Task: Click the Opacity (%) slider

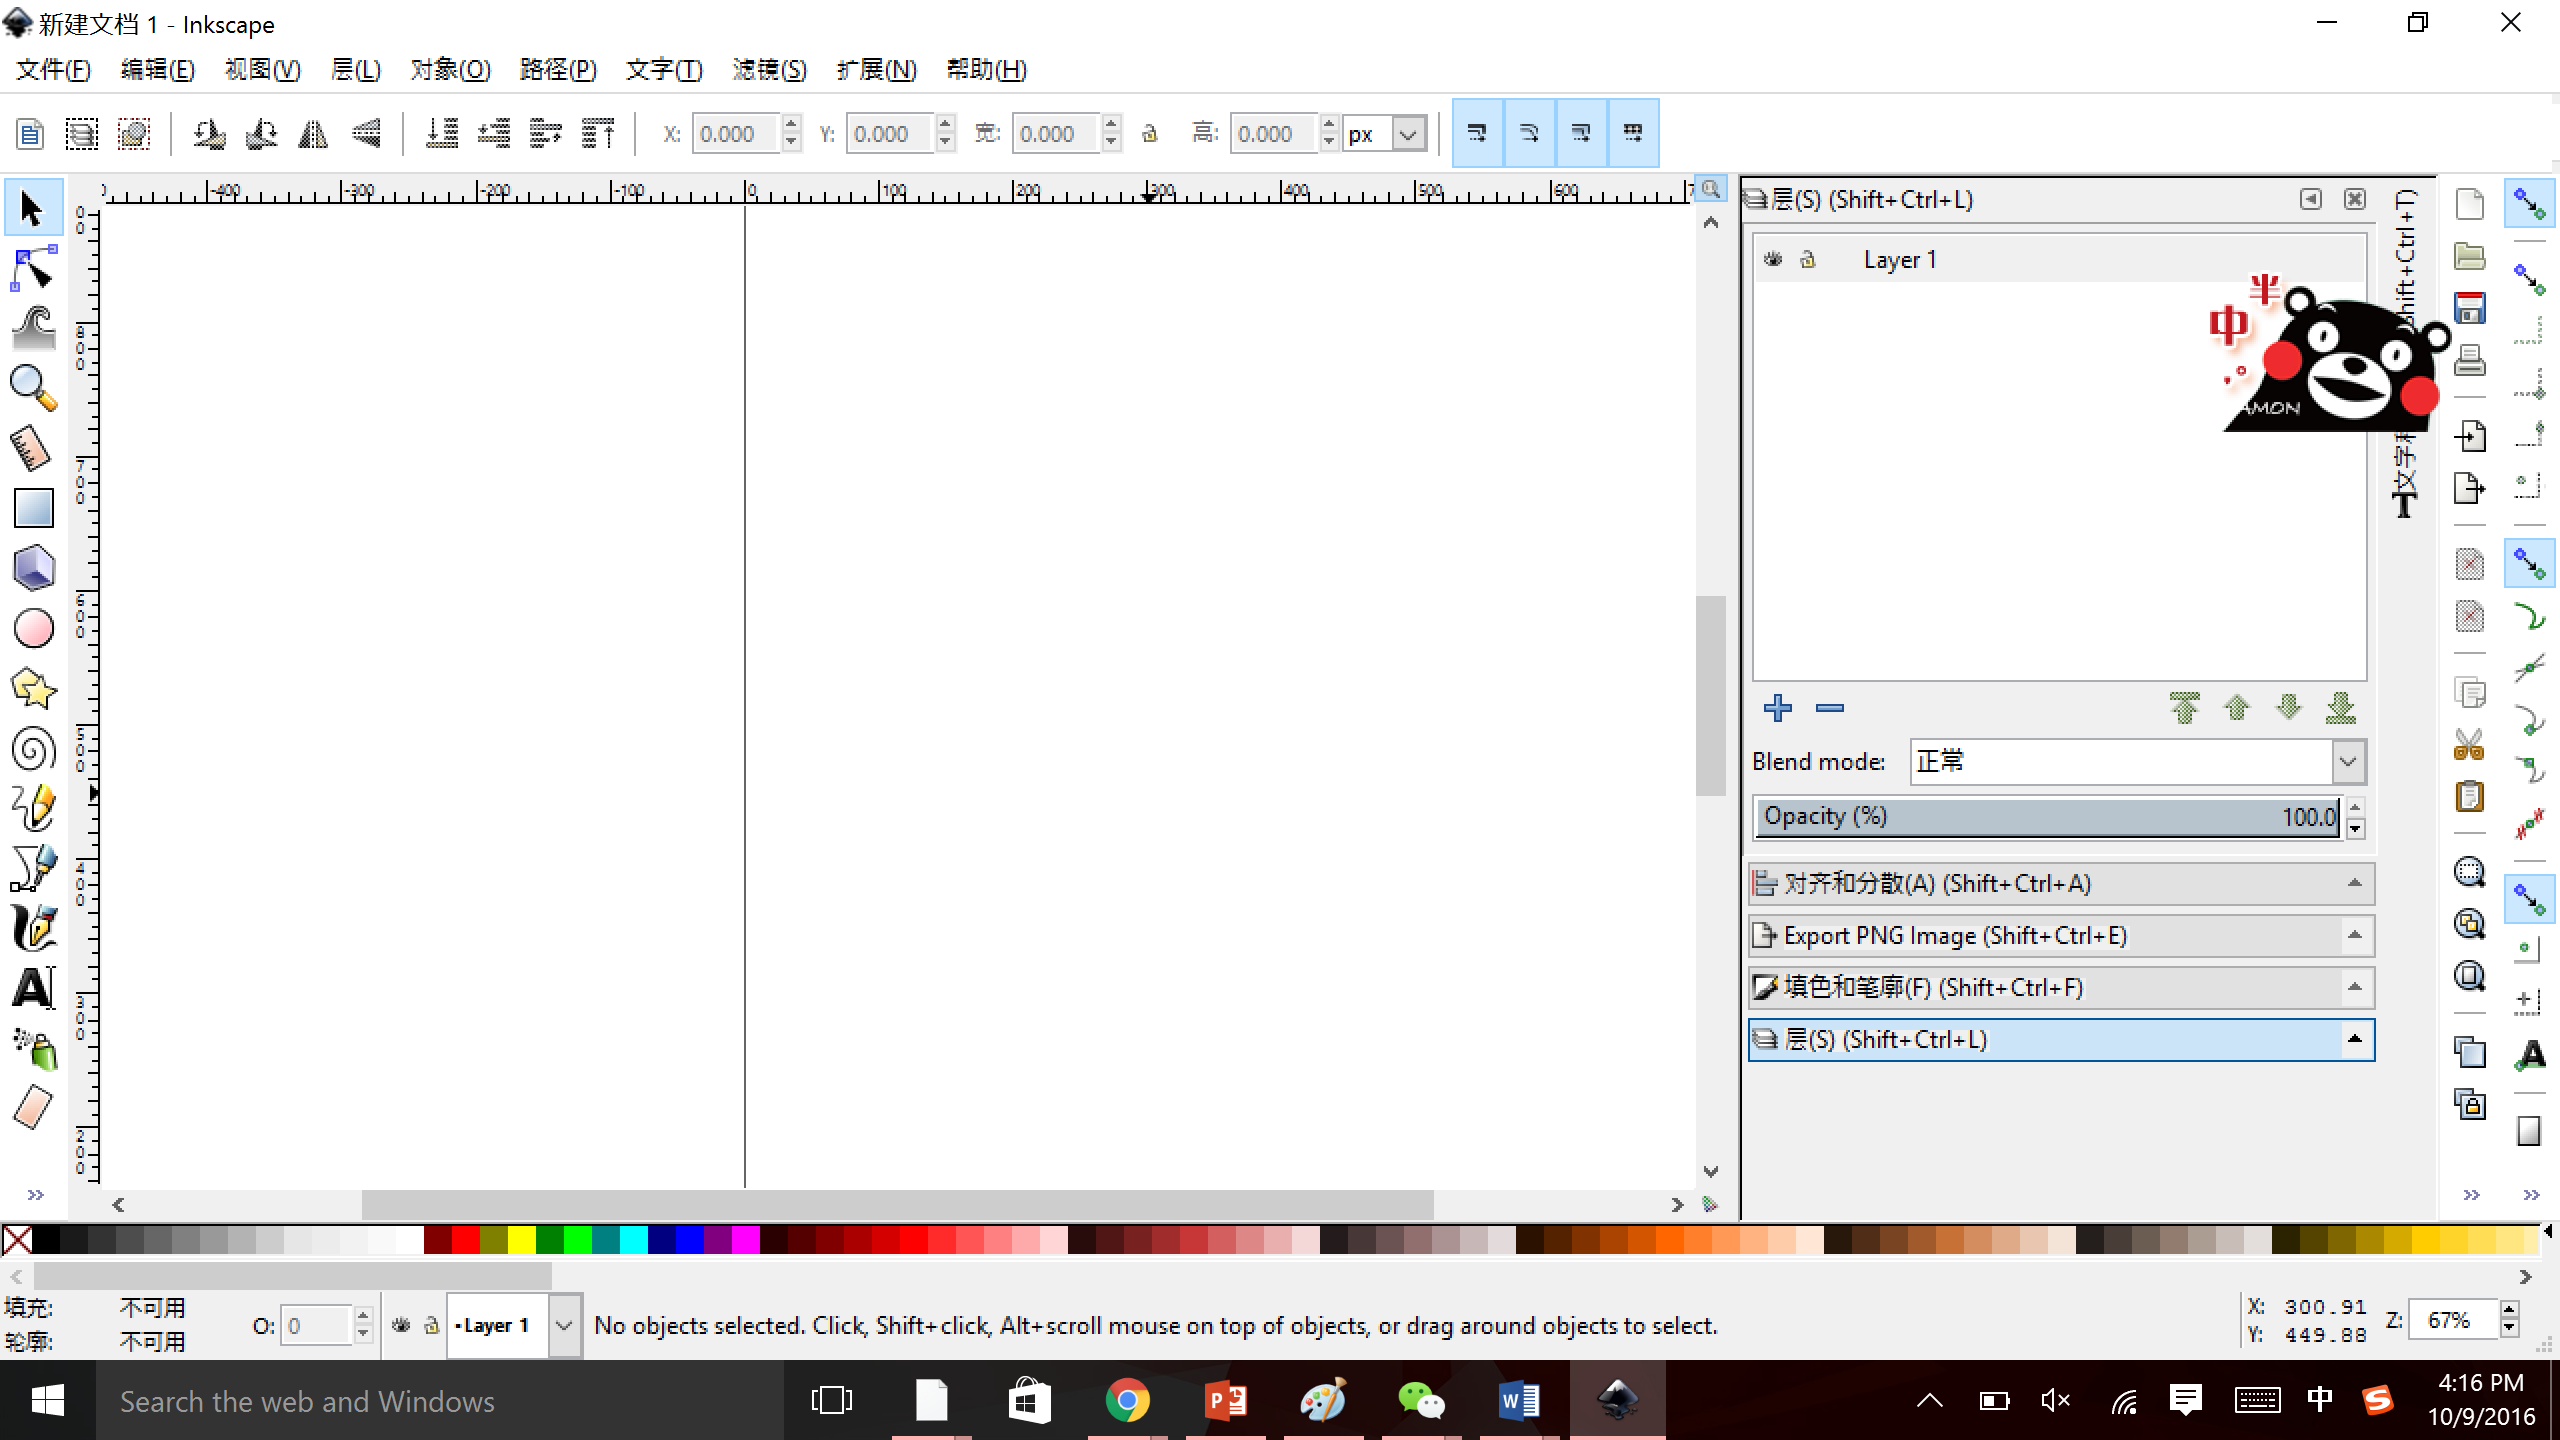Action: coord(2048,816)
